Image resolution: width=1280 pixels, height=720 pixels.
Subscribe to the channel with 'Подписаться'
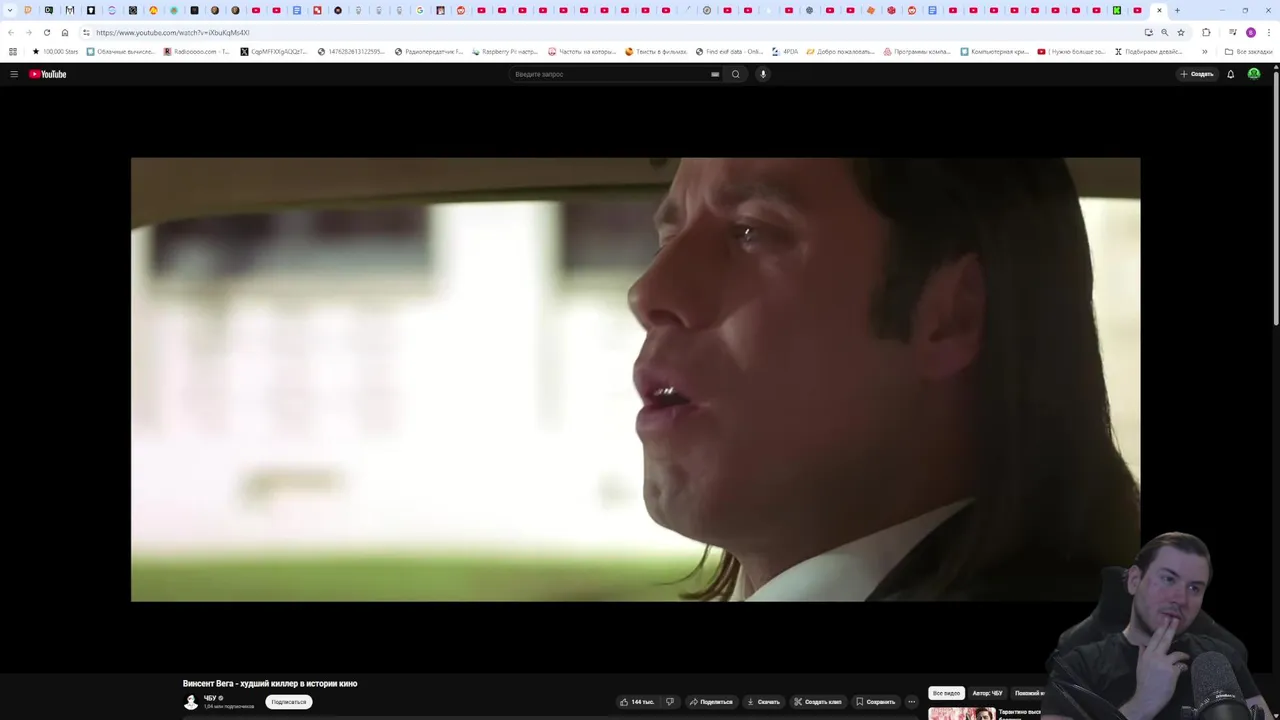pos(289,702)
